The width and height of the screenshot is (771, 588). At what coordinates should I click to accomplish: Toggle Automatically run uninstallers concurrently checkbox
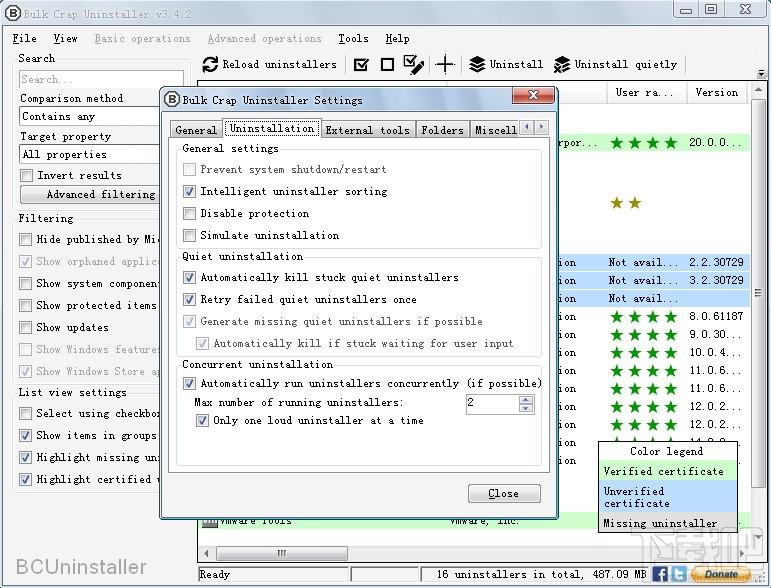click(x=189, y=383)
